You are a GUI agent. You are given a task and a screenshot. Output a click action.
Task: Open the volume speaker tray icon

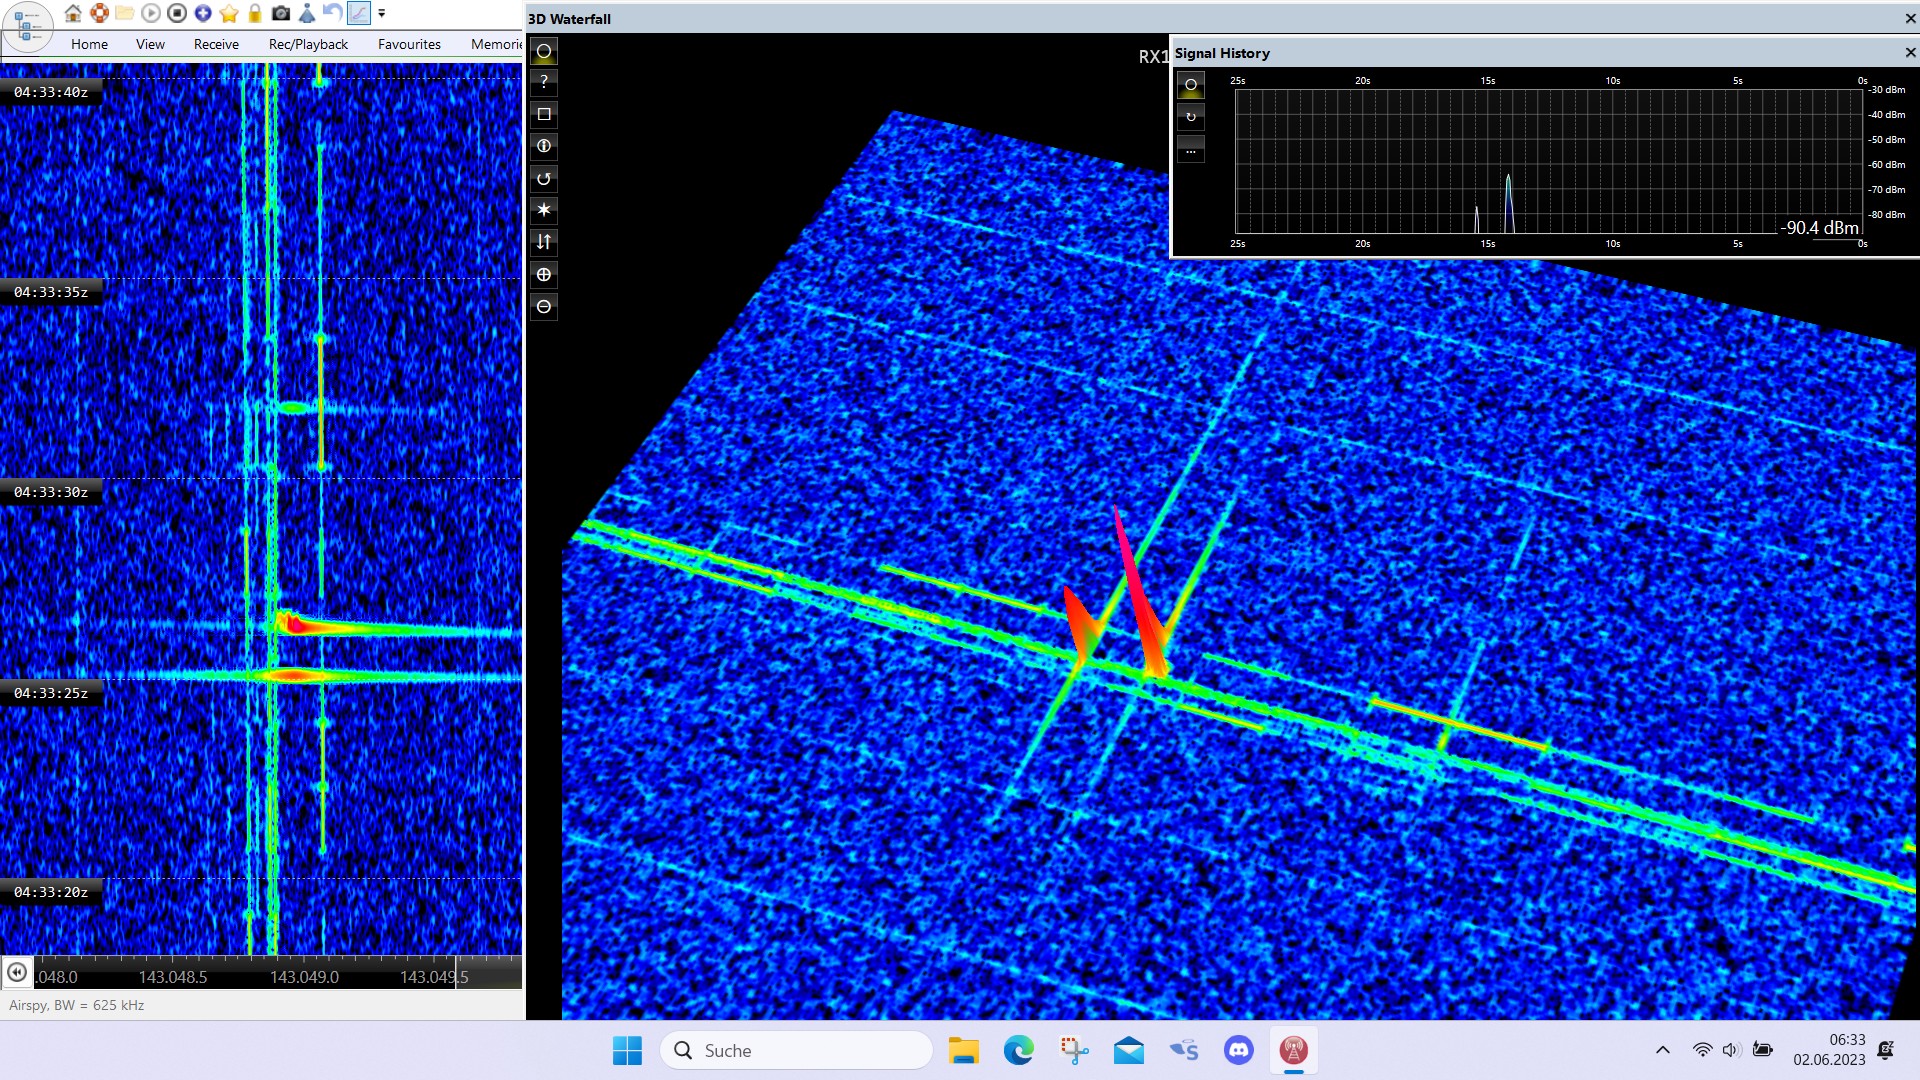(x=1732, y=1050)
